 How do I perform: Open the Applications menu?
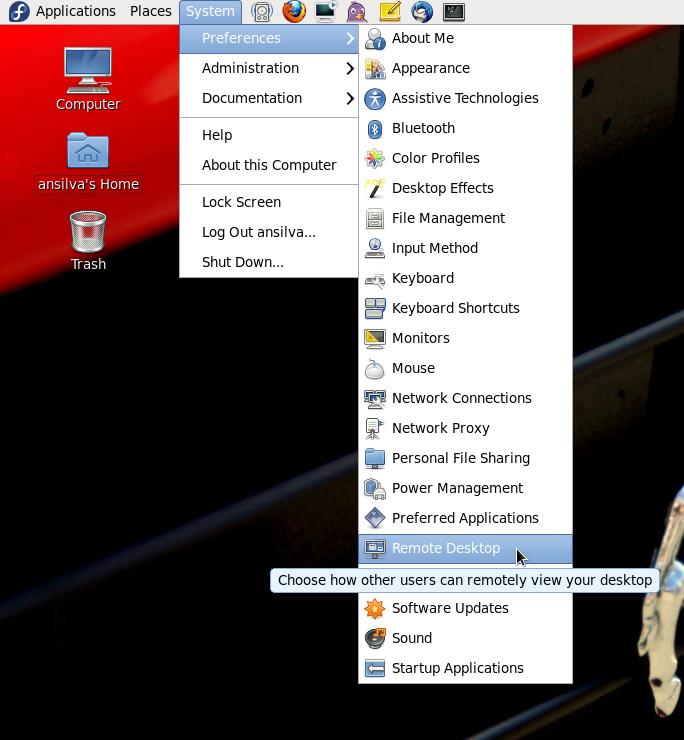click(x=75, y=11)
